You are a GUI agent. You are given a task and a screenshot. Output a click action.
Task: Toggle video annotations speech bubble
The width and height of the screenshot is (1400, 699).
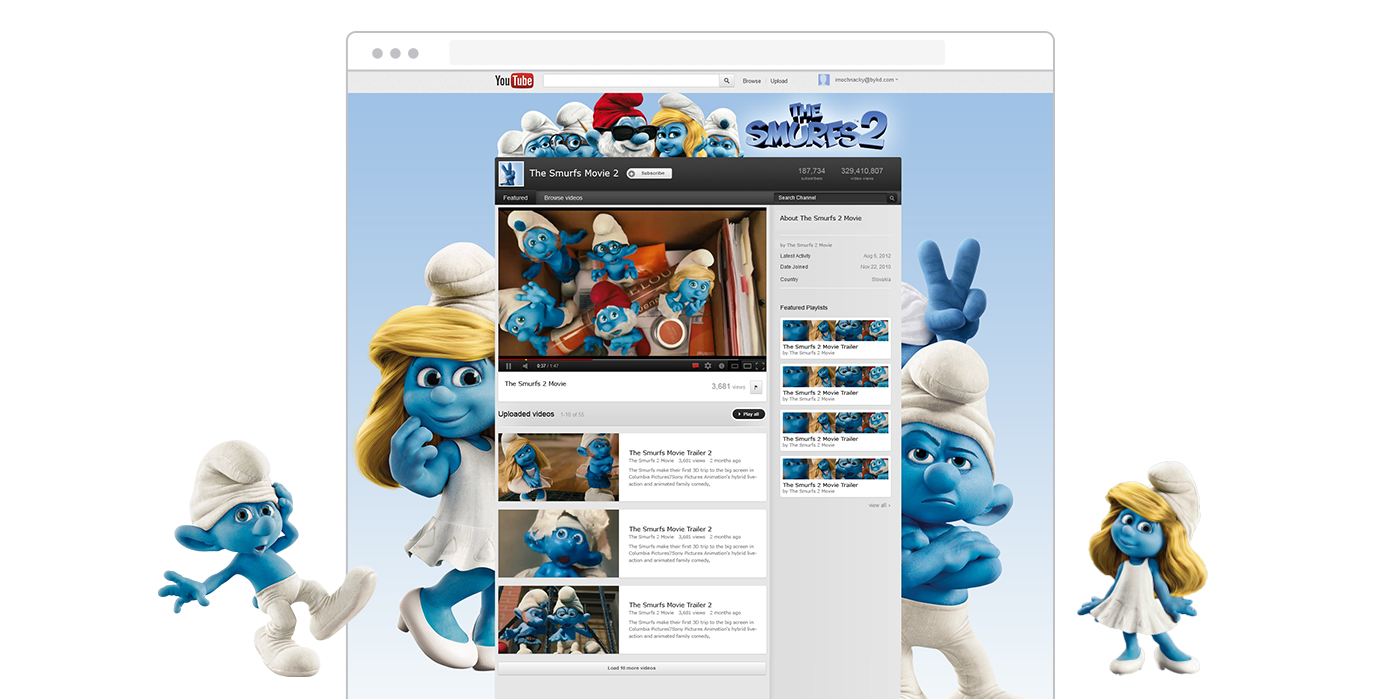pyautogui.click(x=695, y=366)
